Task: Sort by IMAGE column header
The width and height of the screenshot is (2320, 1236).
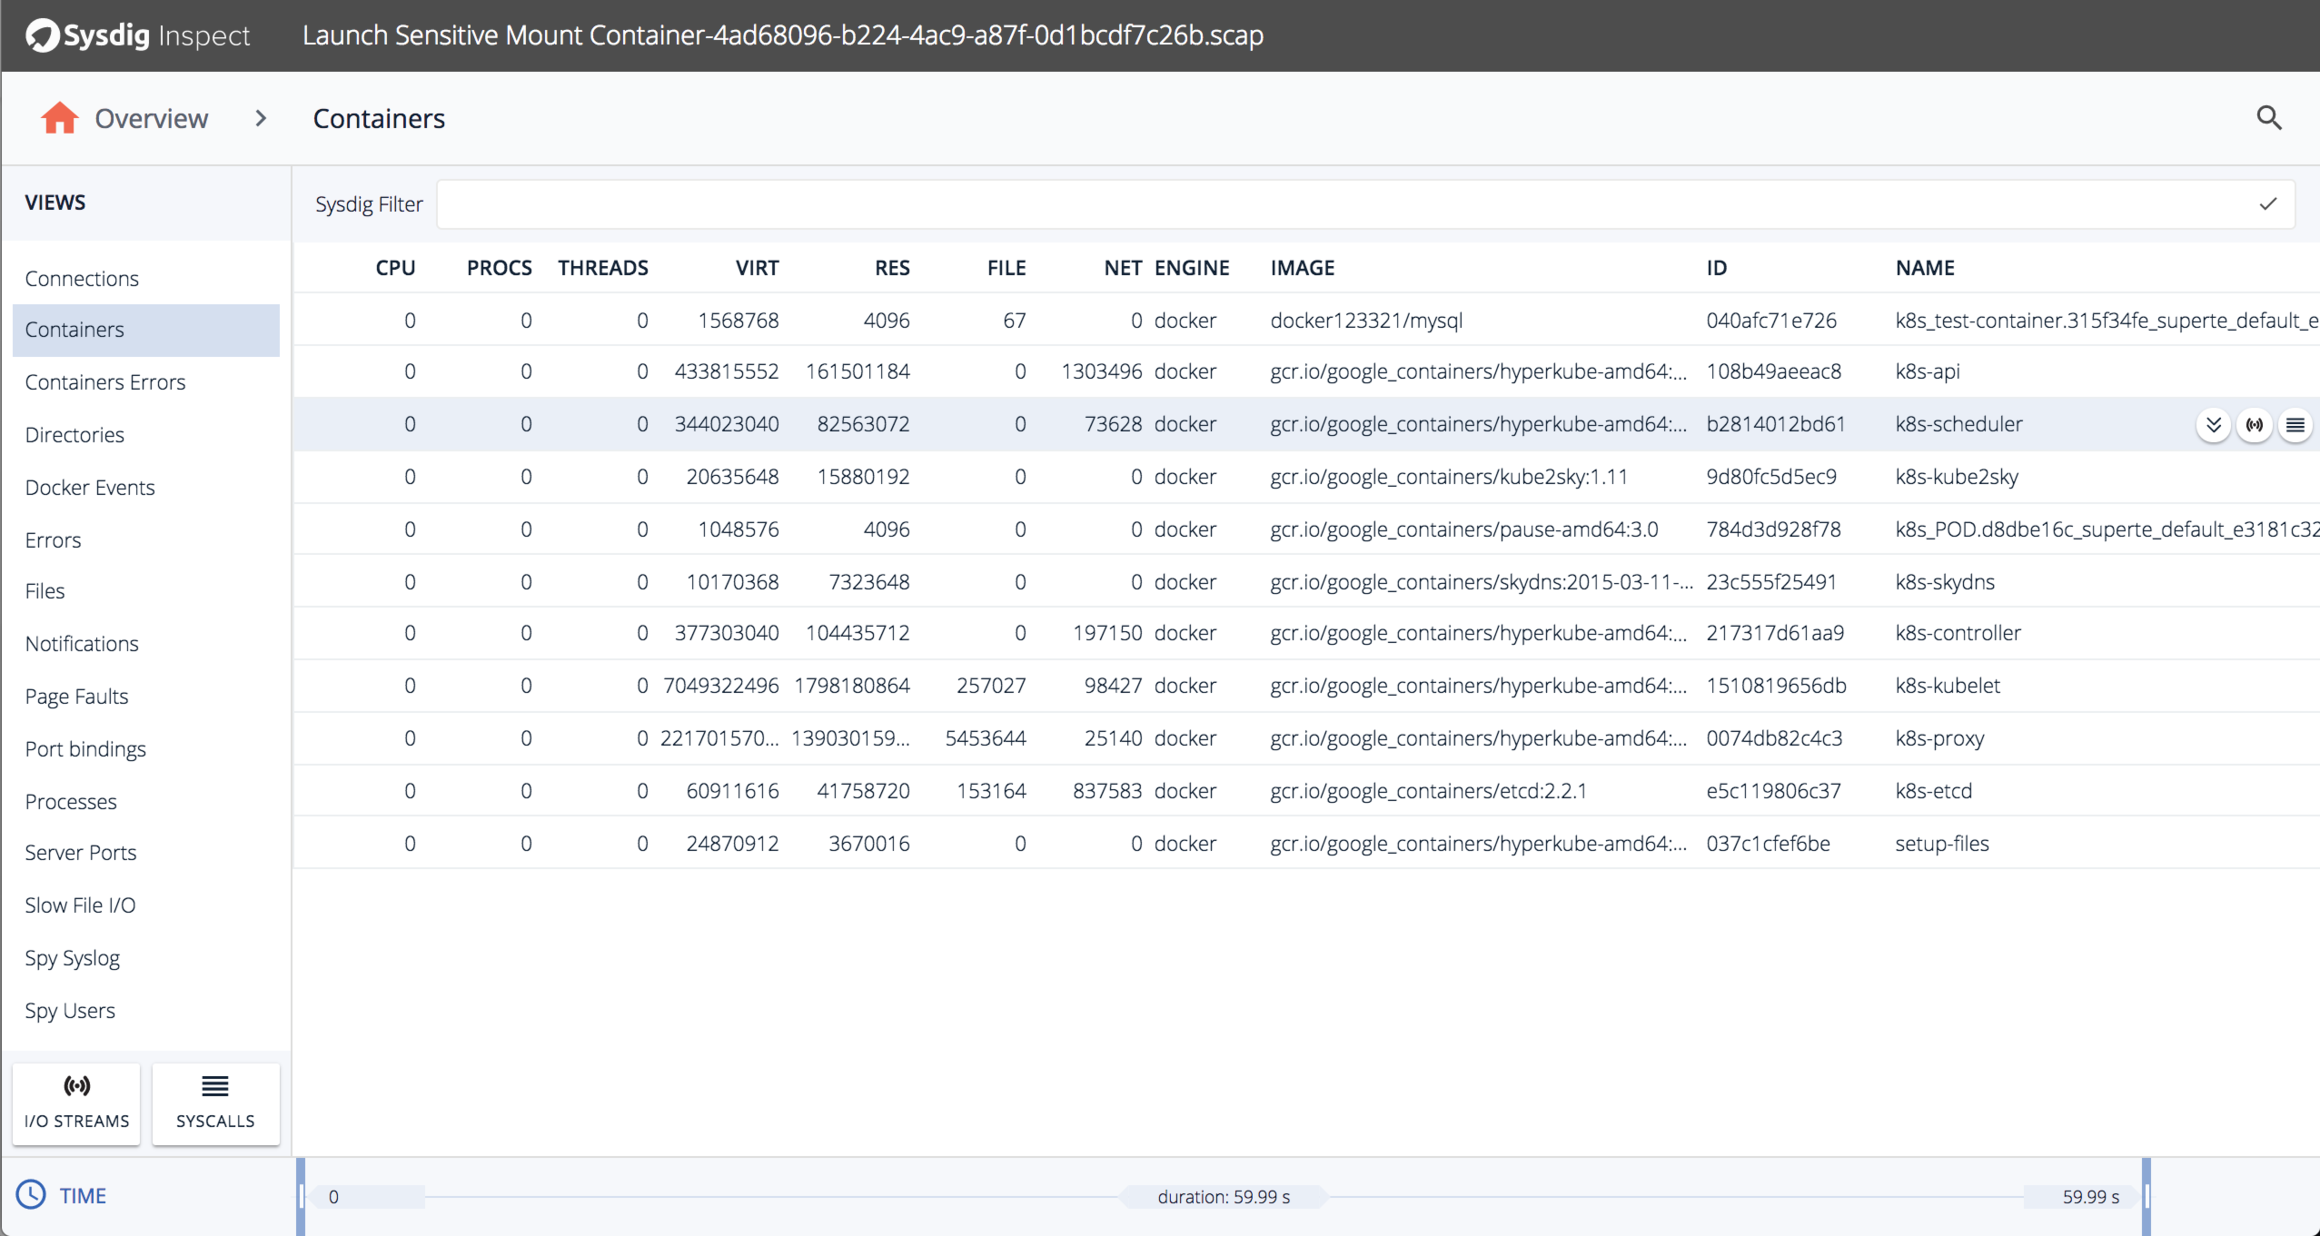Action: [x=1302, y=268]
